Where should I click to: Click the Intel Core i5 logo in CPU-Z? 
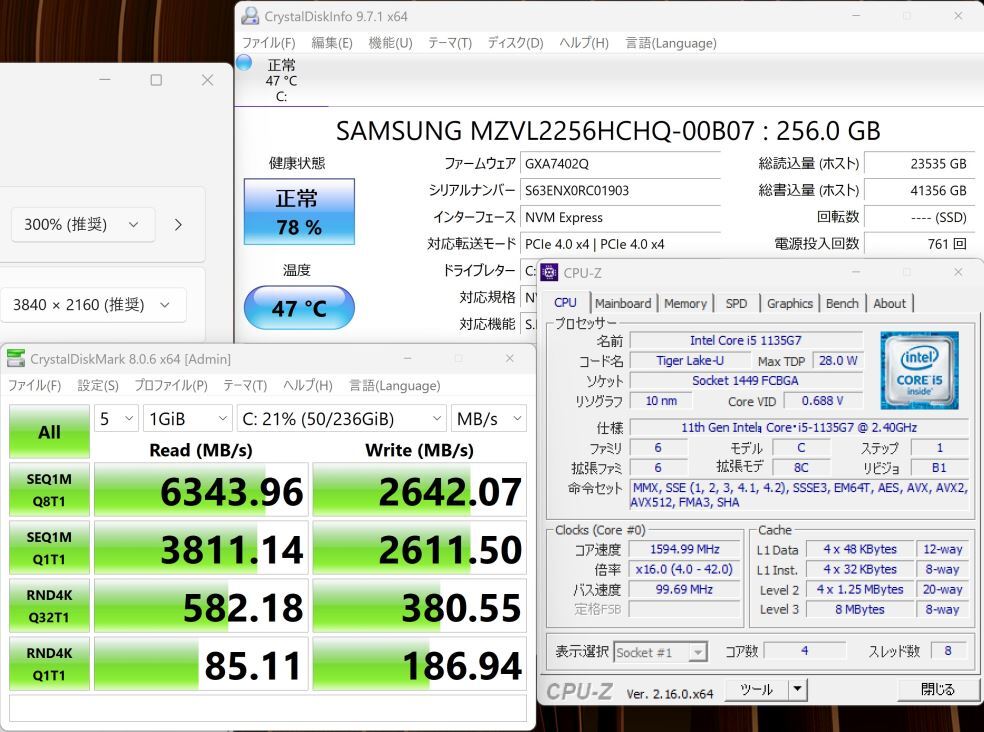(918, 370)
